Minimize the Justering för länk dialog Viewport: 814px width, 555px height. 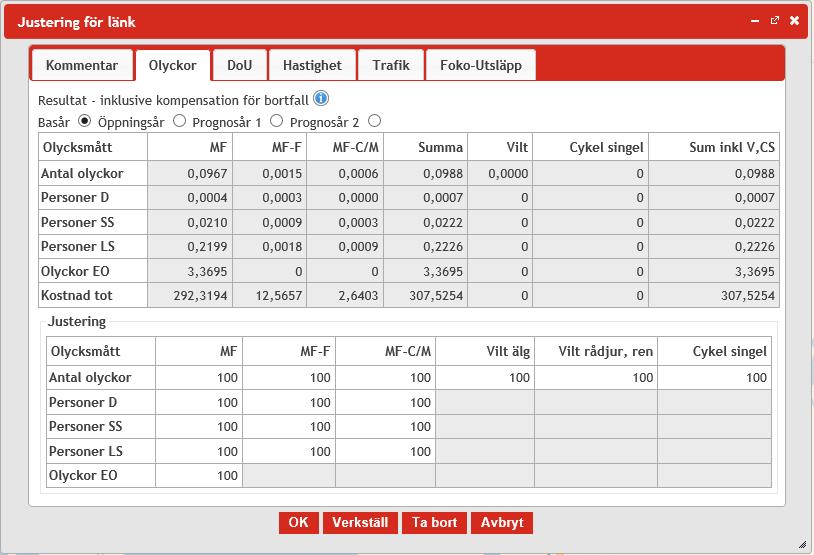pos(755,21)
